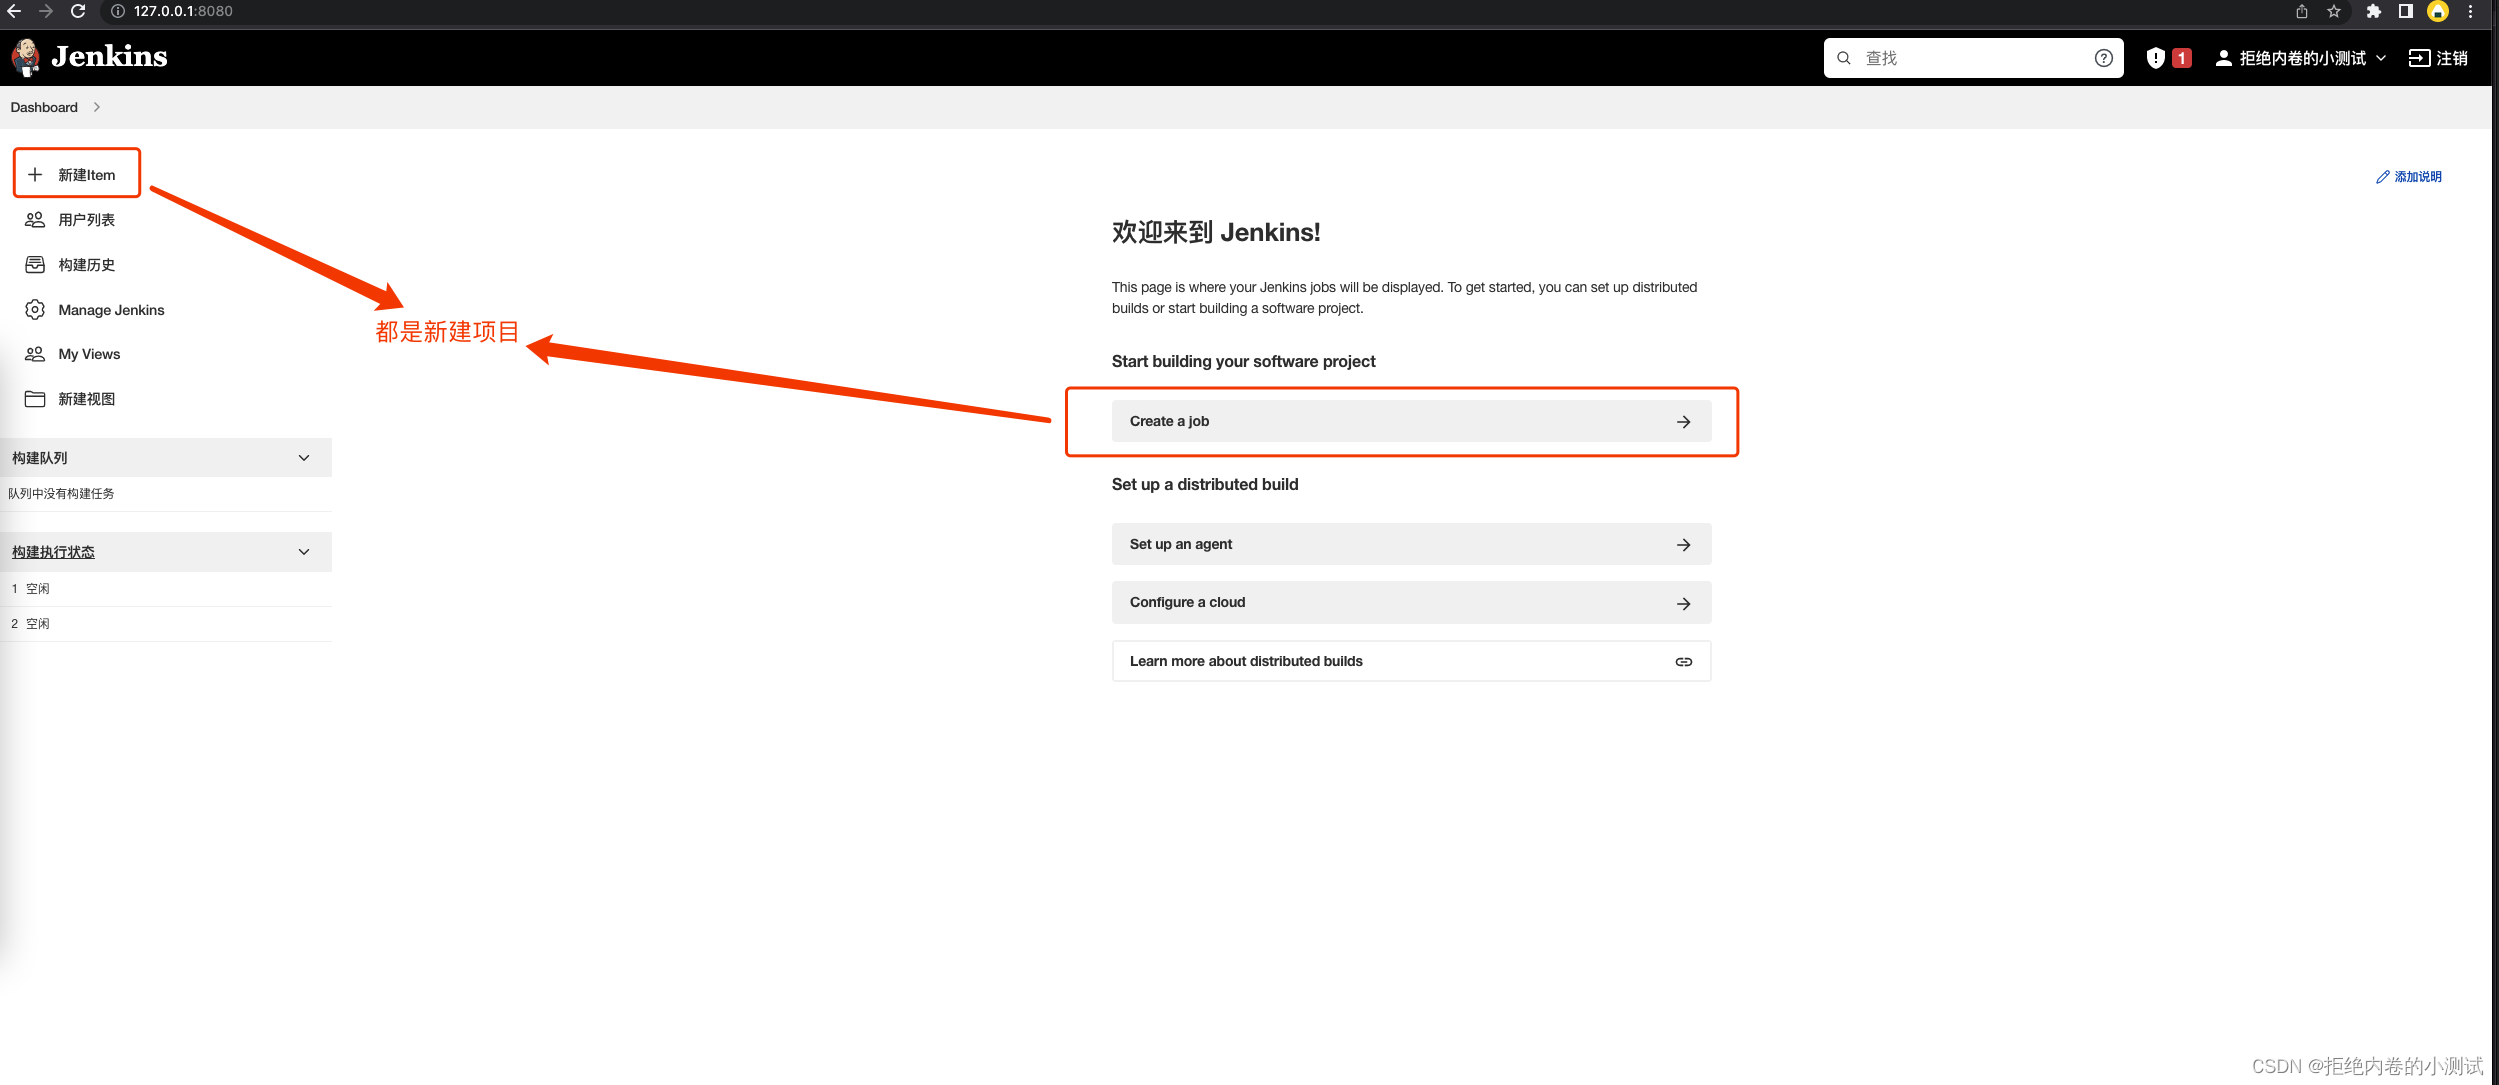The height and width of the screenshot is (1085, 2499).
Task: Click Set up an agent
Action: (x=1411, y=544)
